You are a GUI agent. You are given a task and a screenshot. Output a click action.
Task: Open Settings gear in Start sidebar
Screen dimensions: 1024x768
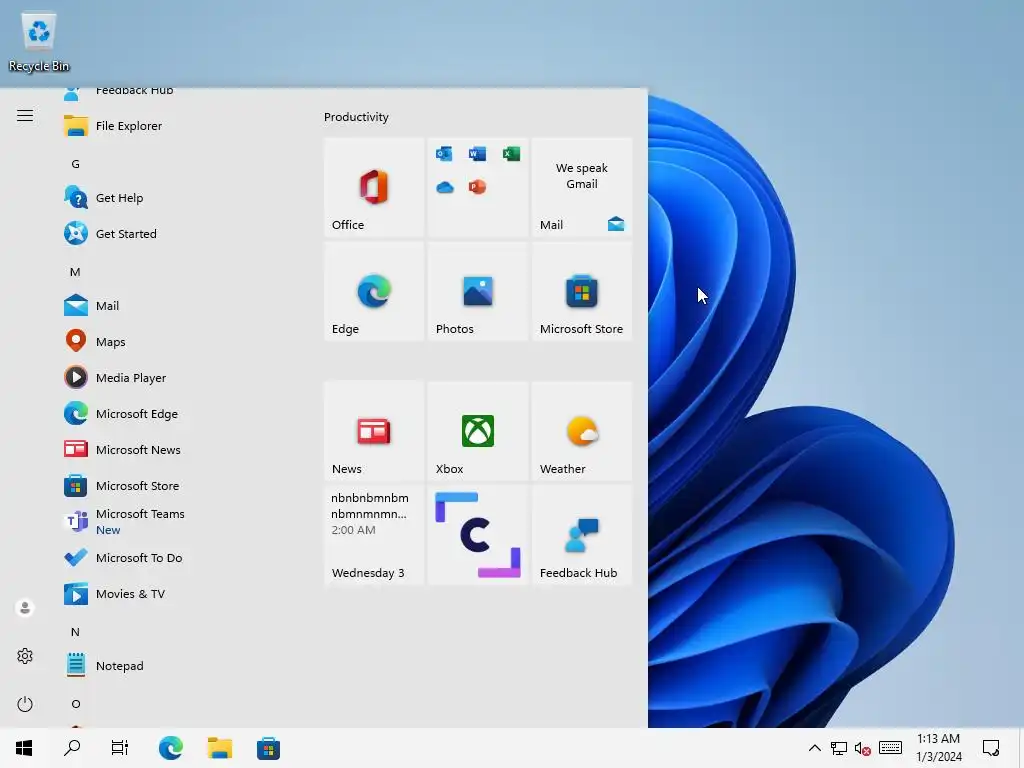coord(25,656)
